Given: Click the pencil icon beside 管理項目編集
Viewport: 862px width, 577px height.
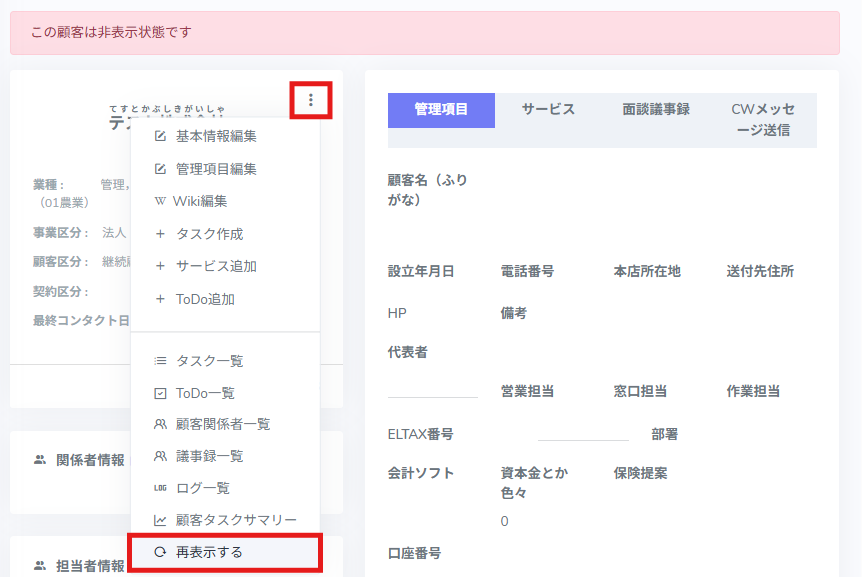Looking at the screenshot, I should coord(160,169).
